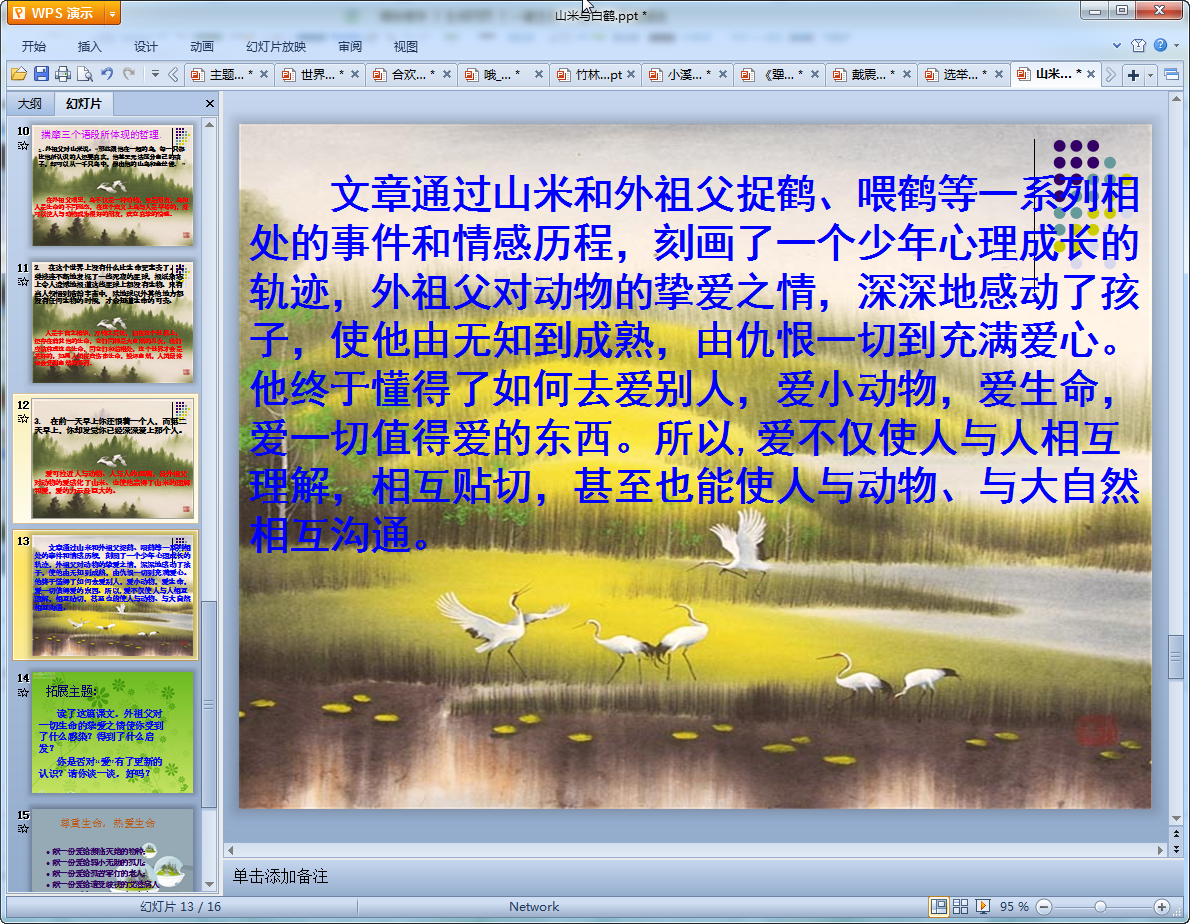Screen dimensions: 1190x924
Task: Close the slide thumbnail pane
Action: pyautogui.click(x=209, y=103)
